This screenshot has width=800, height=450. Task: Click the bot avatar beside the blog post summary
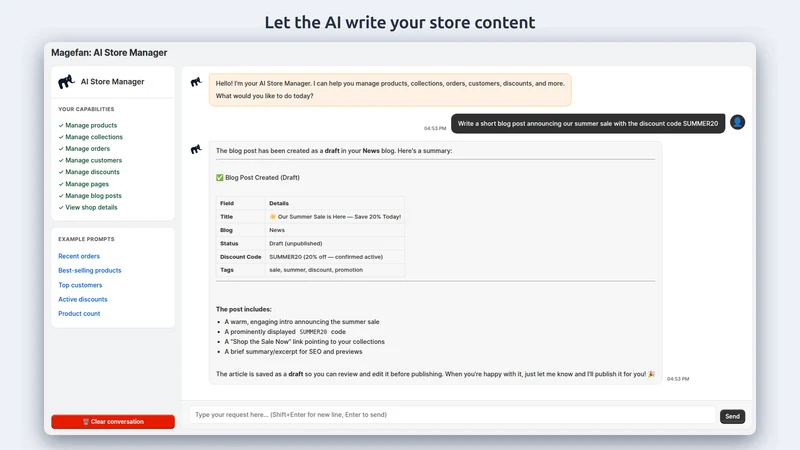(x=196, y=149)
